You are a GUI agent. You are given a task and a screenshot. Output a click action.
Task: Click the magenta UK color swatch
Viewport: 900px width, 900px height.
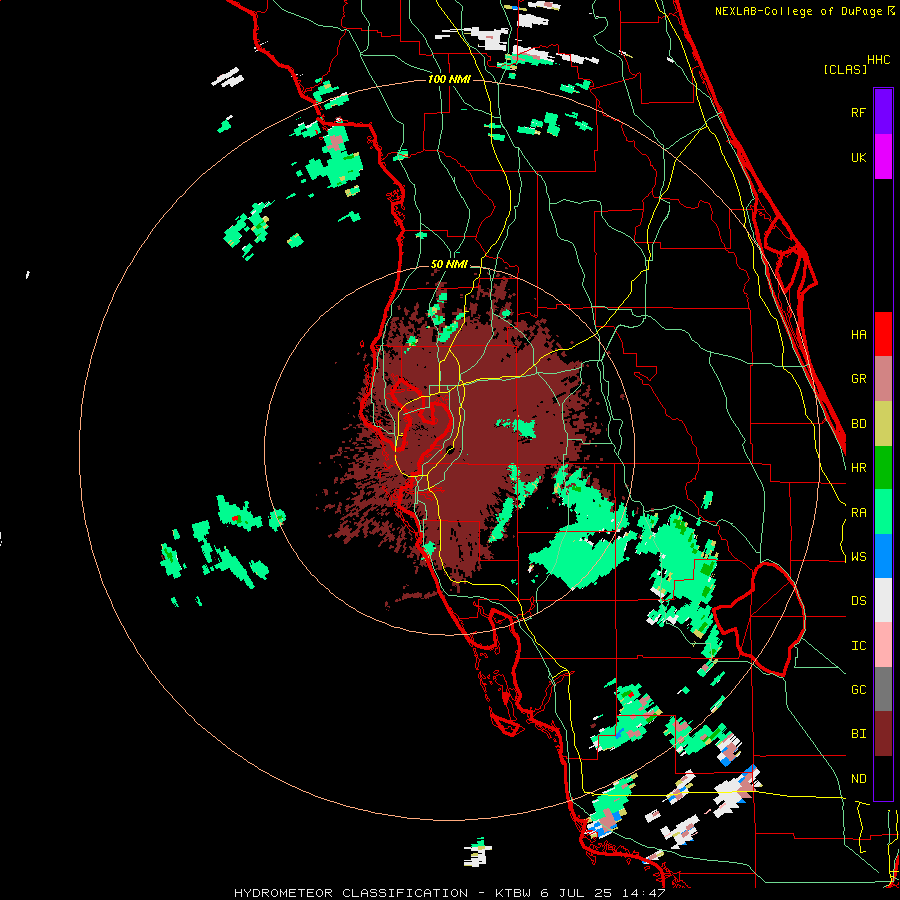[x=883, y=157]
